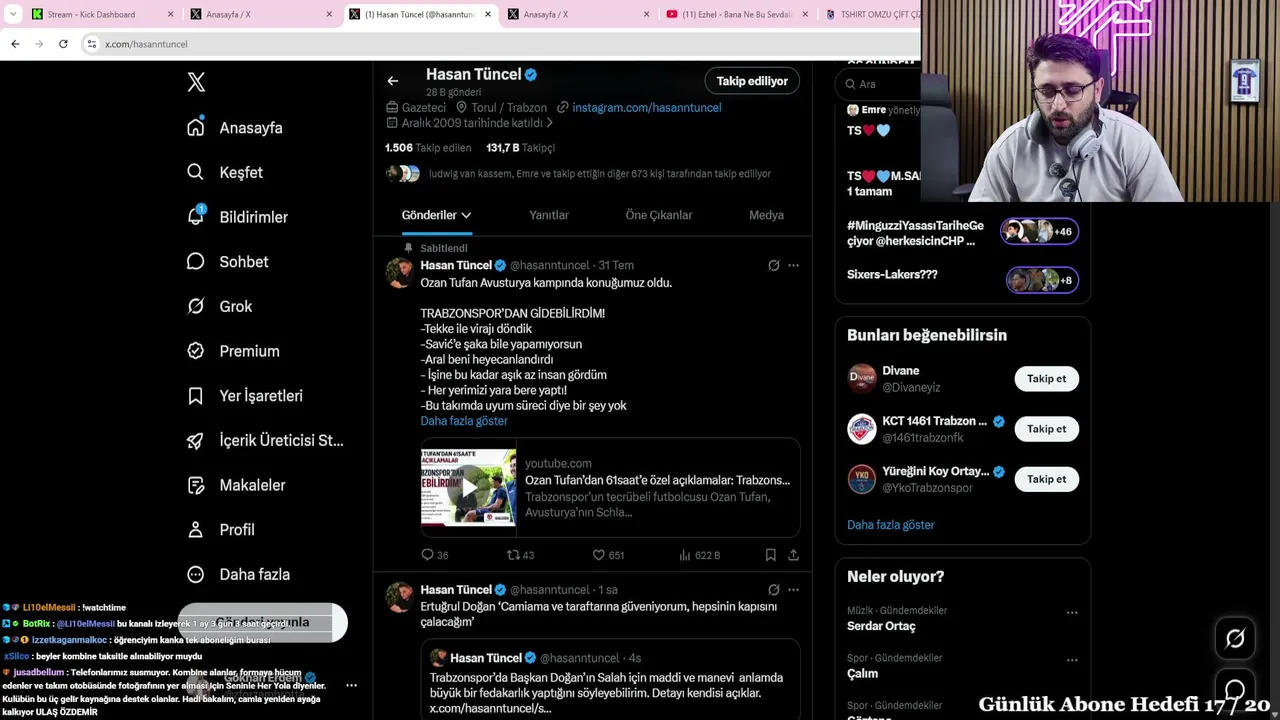Viewport: 1280px width, 720px height.
Task: Play the Ozan Tufan YouTube video thumbnail
Action: pos(468,488)
